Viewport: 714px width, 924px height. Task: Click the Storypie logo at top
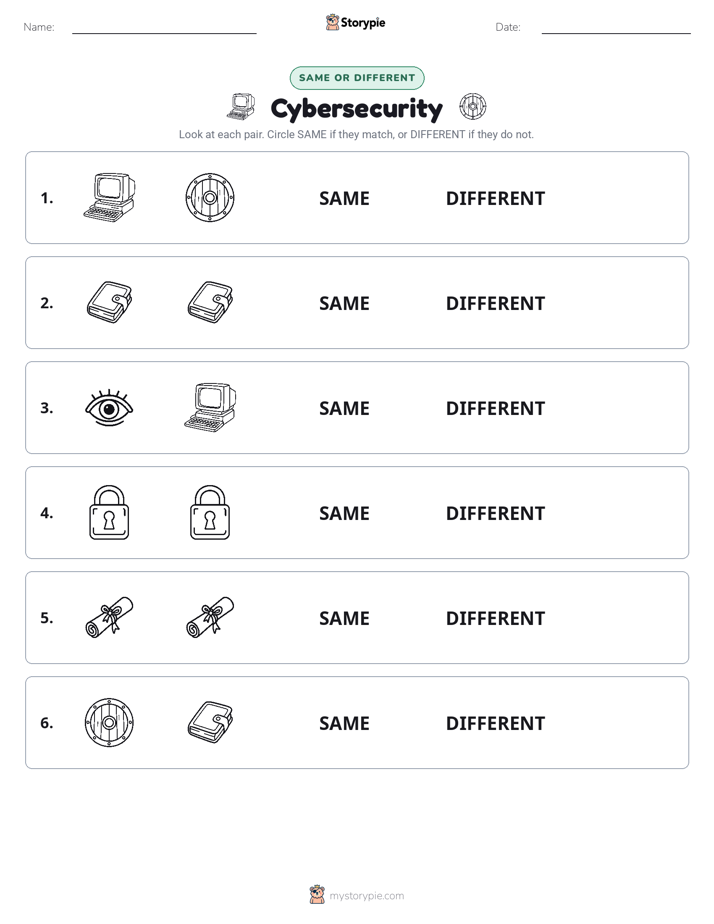point(356,22)
